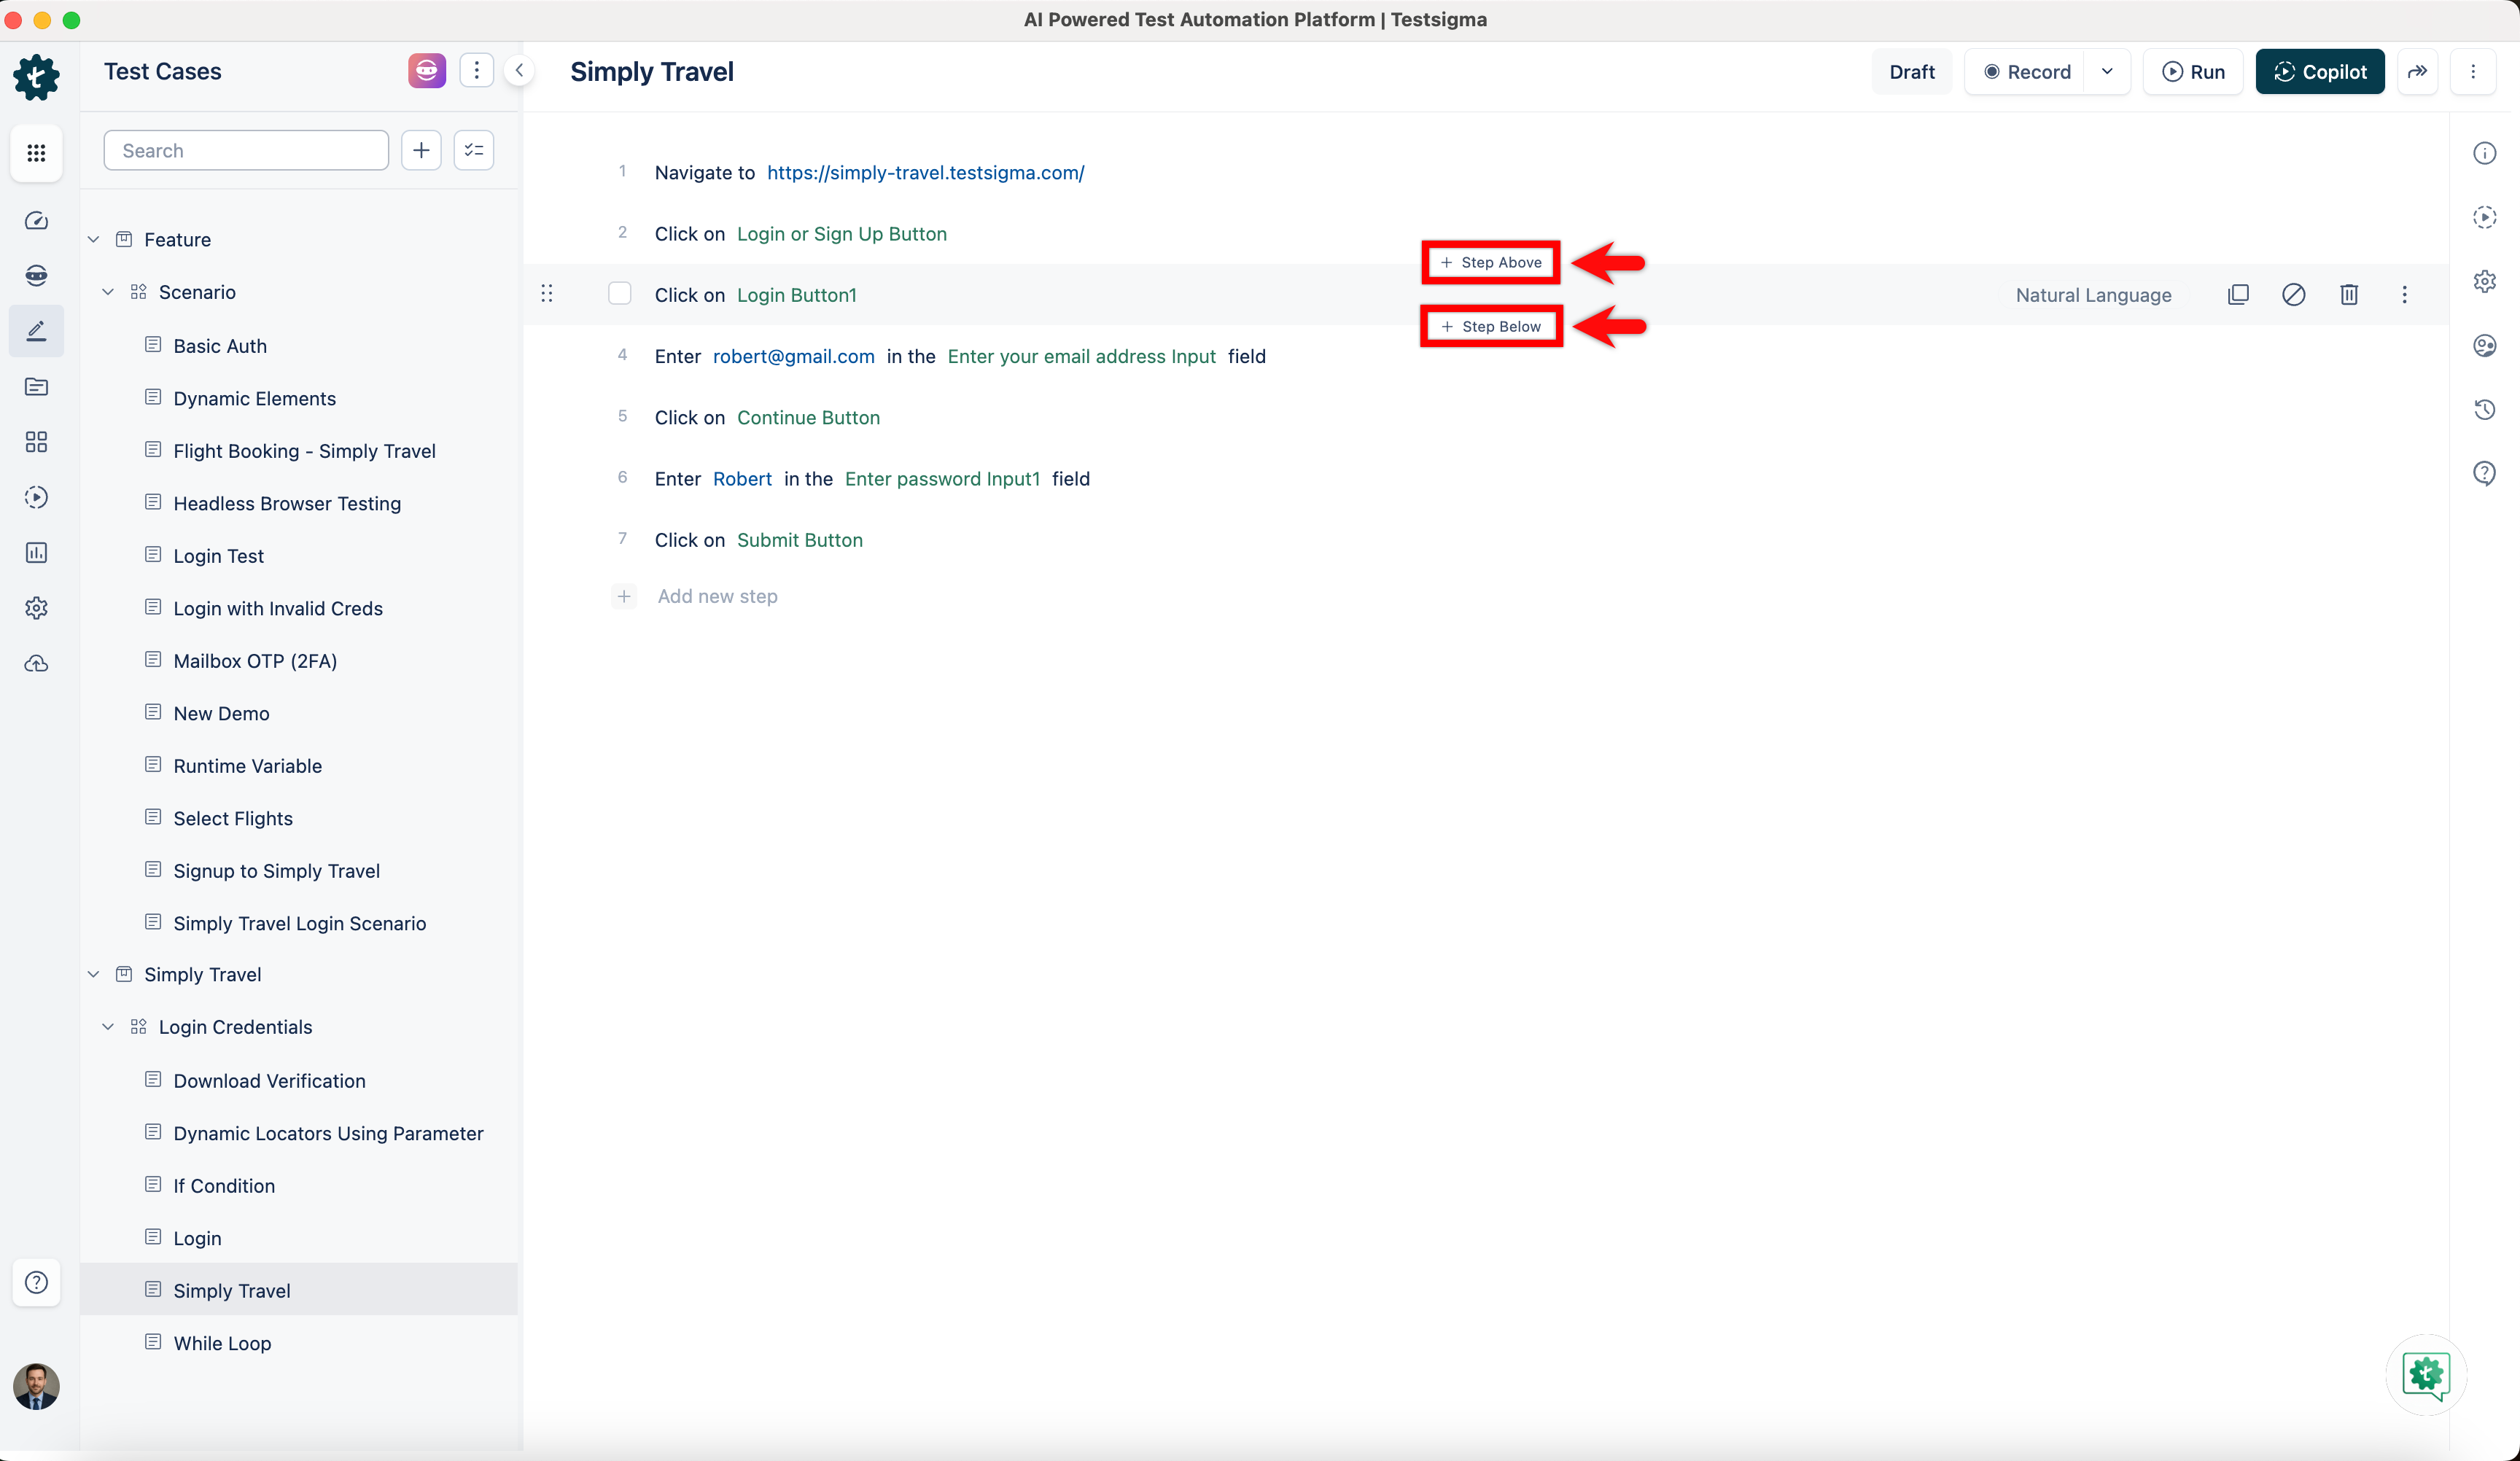Image resolution: width=2520 pixels, height=1461 pixels.
Task: Open the info panel icon on right rail
Action: pyautogui.click(x=2485, y=153)
